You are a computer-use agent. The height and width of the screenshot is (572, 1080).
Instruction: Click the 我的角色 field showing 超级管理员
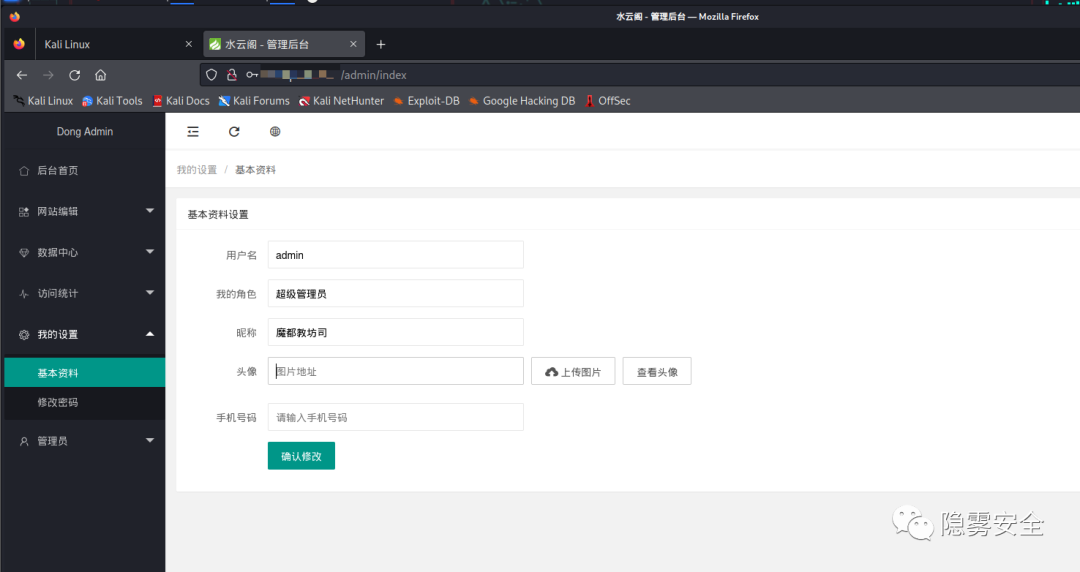(395, 294)
